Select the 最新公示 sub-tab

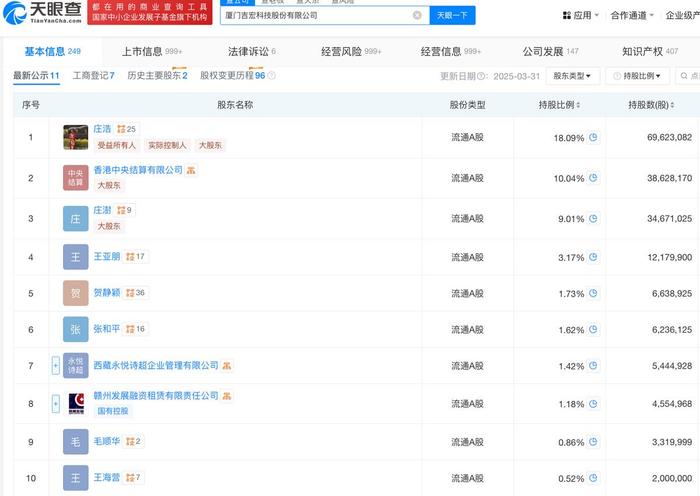pos(36,75)
